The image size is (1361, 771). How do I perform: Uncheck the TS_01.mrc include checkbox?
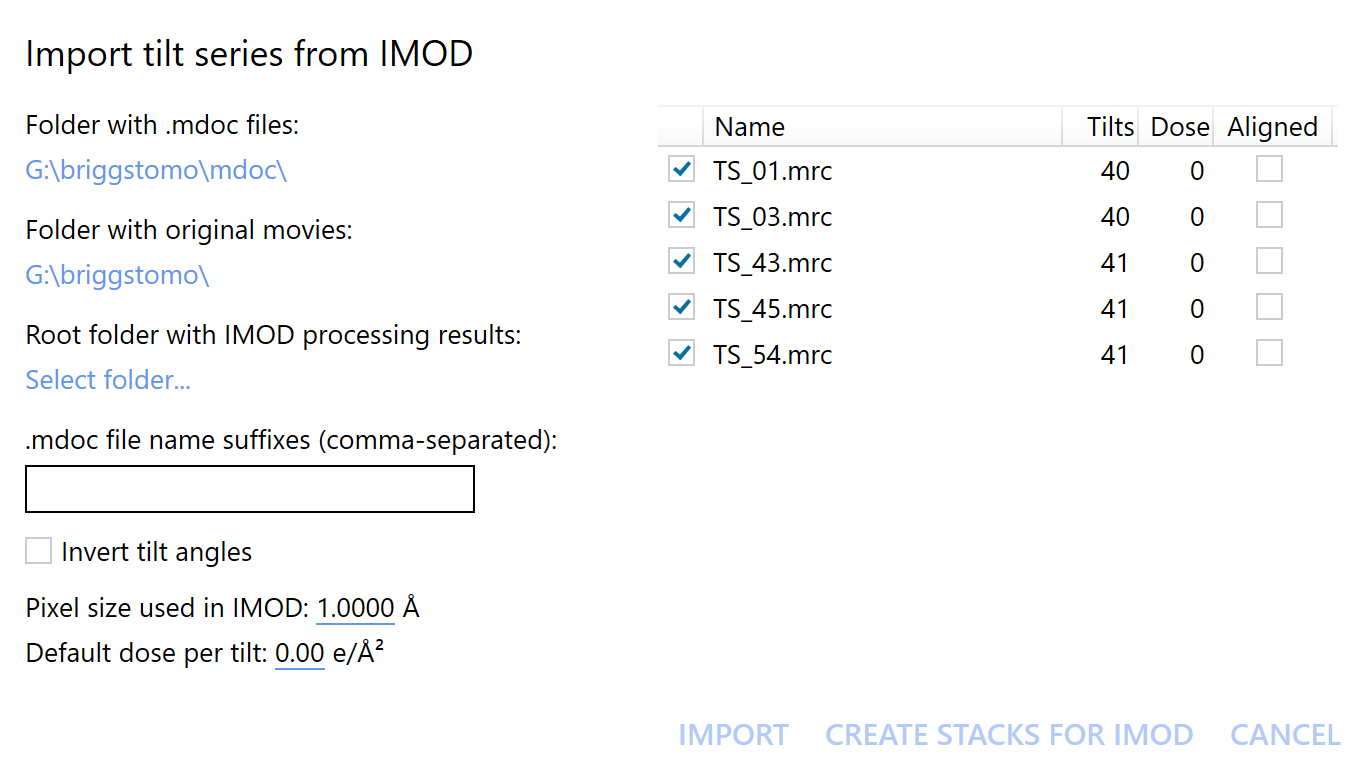(x=681, y=169)
